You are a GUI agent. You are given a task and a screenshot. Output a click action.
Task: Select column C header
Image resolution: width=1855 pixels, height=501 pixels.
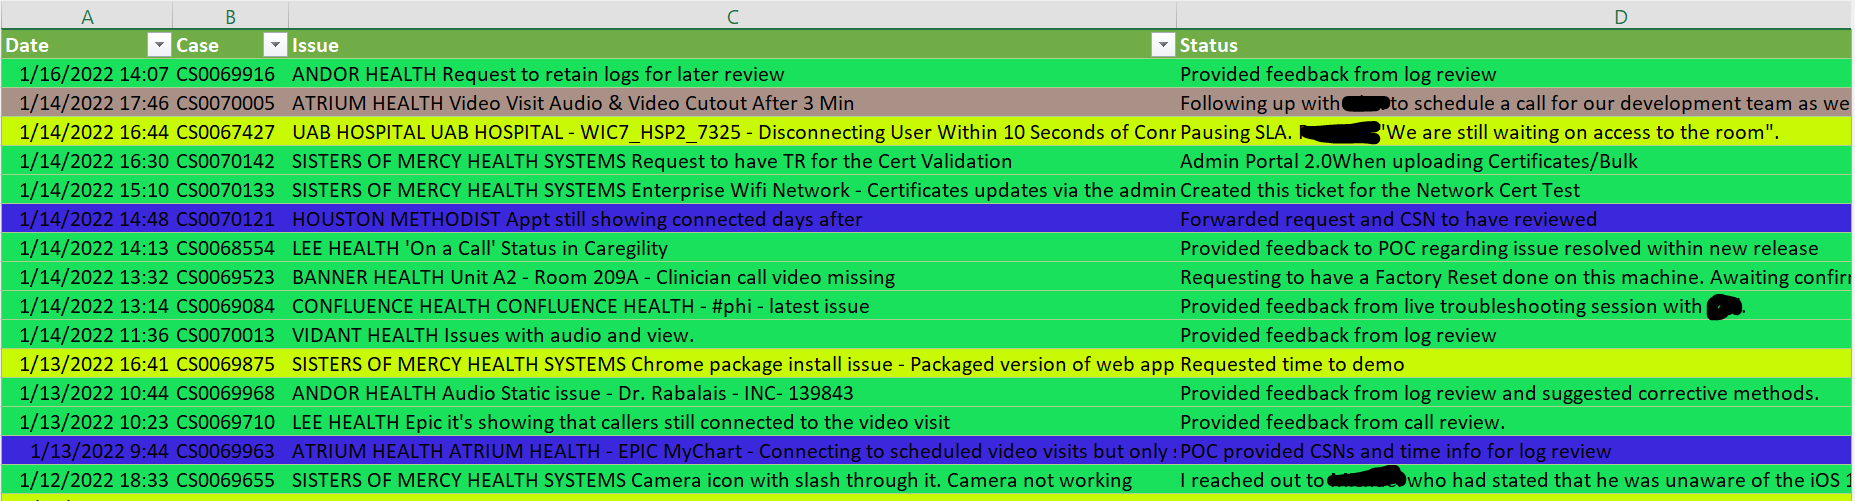[732, 16]
